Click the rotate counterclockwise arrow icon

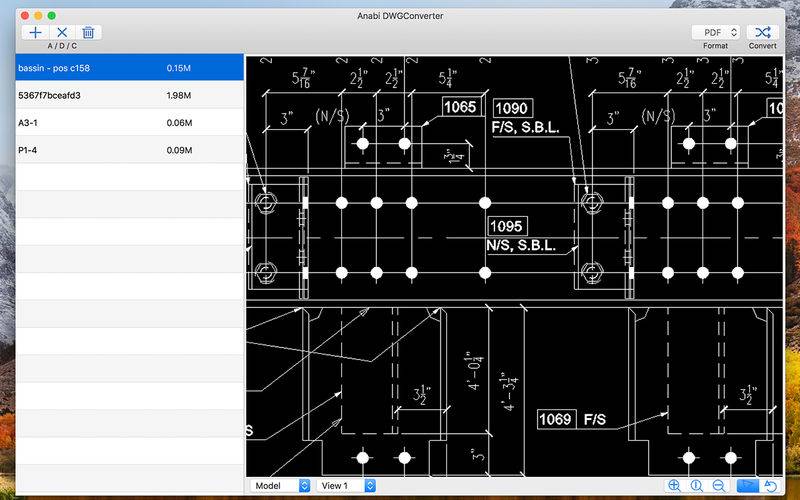(x=771, y=486)
